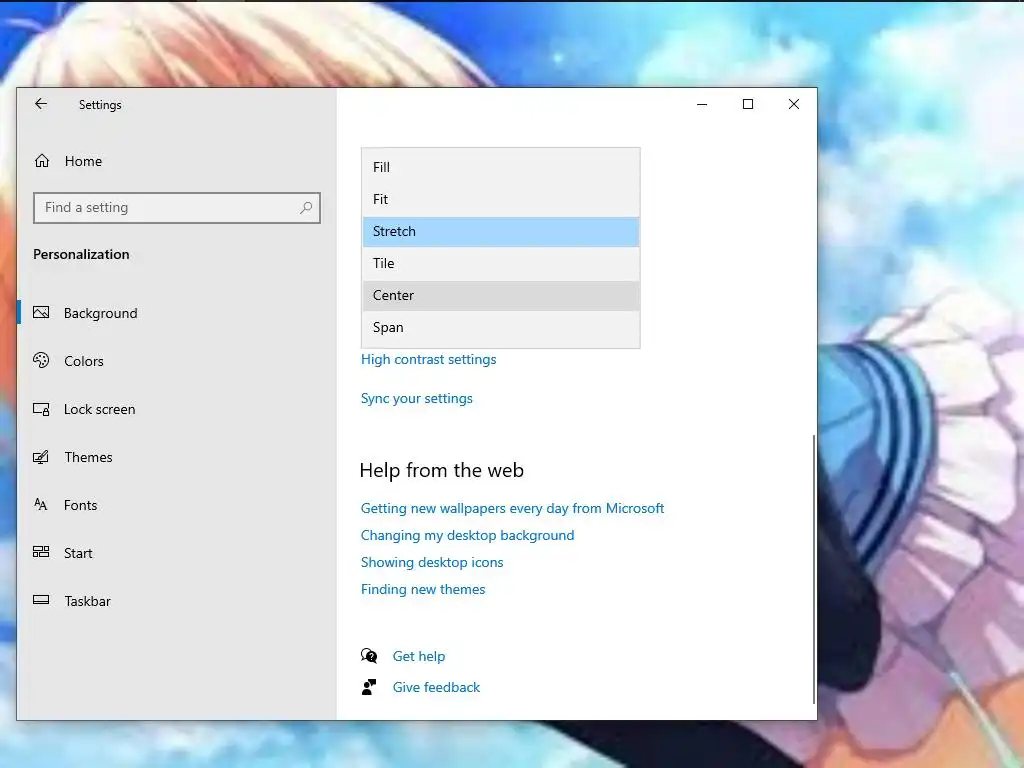1024x768 pixels.
Task: Pick Tile in the dropdown list
Action: point(501,263)
